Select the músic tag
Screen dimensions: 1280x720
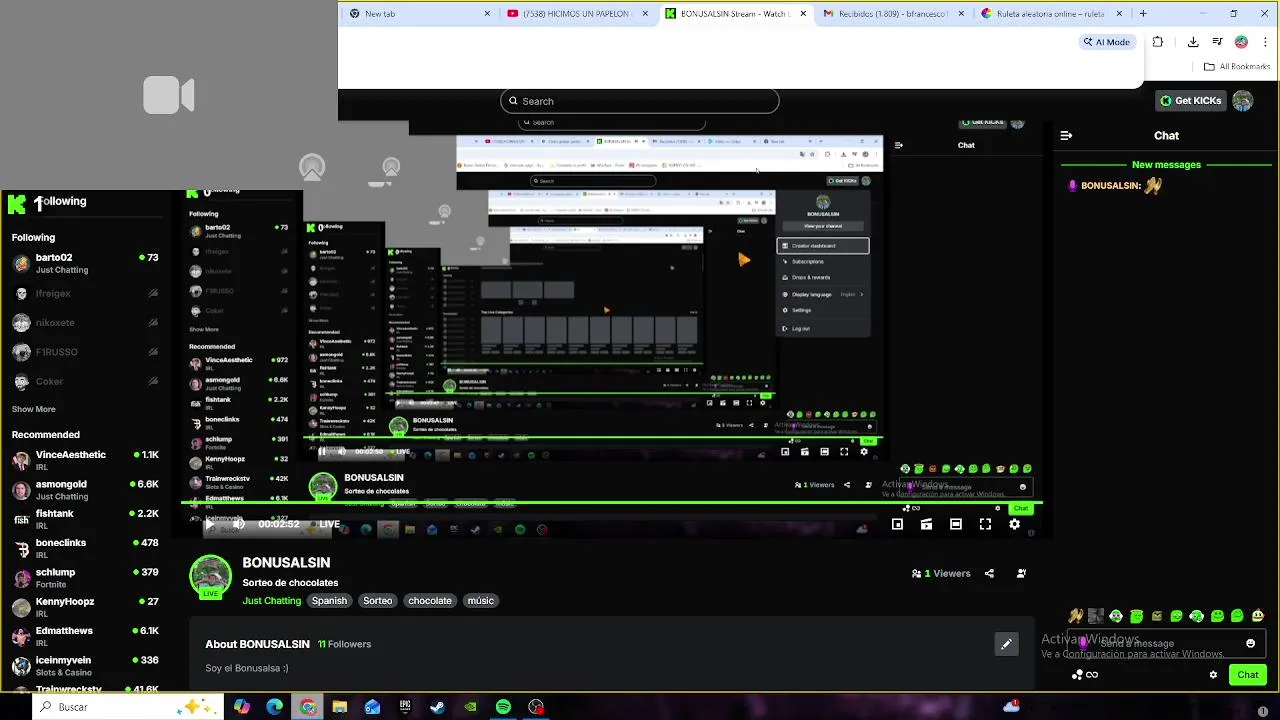[481, 601]
